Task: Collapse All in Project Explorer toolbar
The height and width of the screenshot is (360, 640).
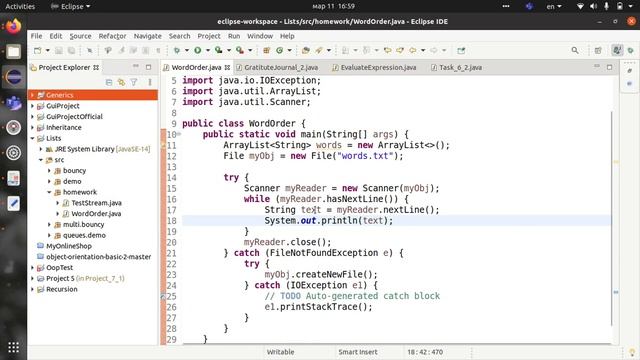Action: (109, 82)
